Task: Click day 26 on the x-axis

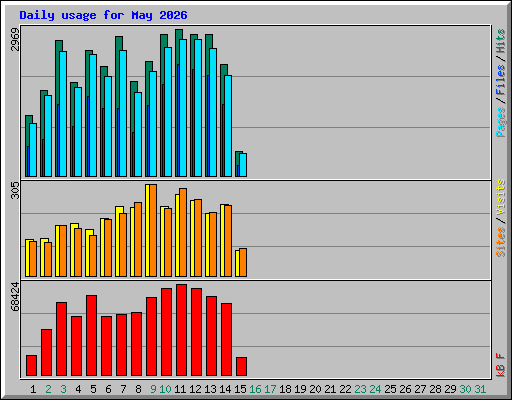Action: pos(405,389)
